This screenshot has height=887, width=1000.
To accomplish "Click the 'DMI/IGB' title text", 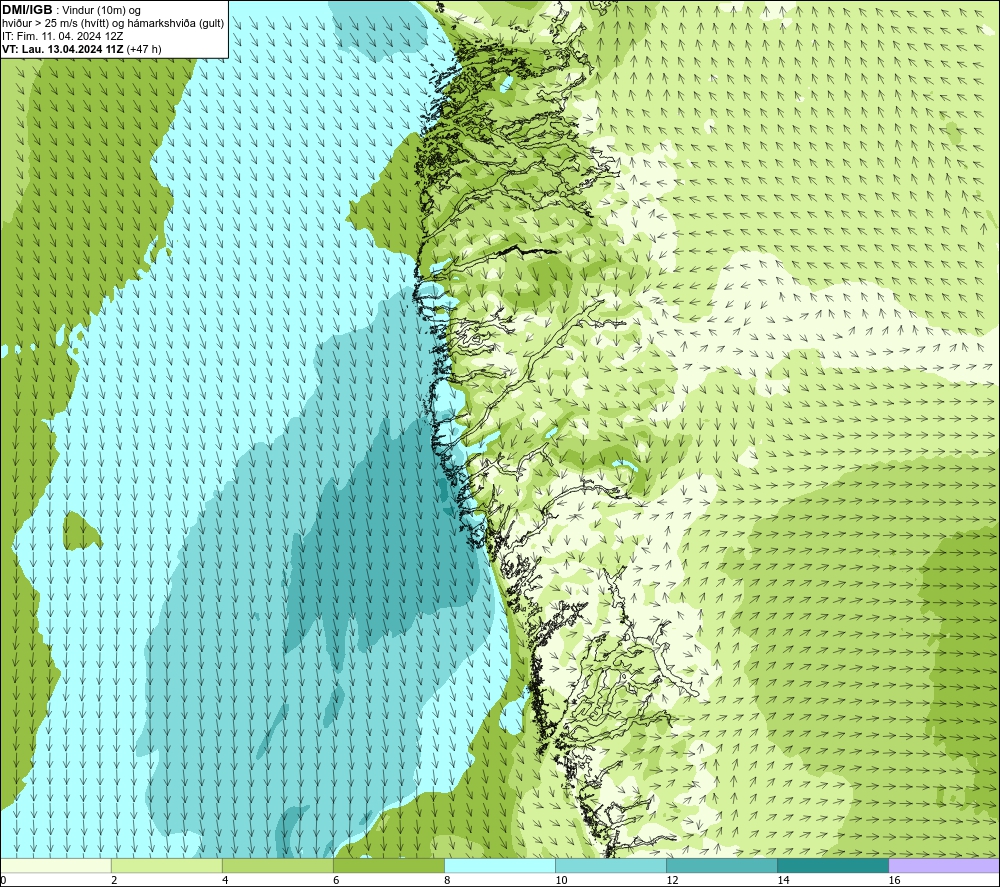I will (x=27, y=10).
